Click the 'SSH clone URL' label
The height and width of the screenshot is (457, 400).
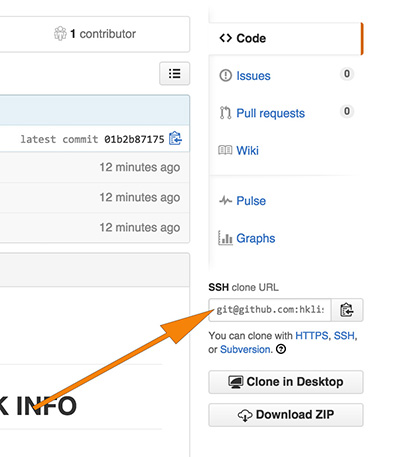[x=243, y=287]
